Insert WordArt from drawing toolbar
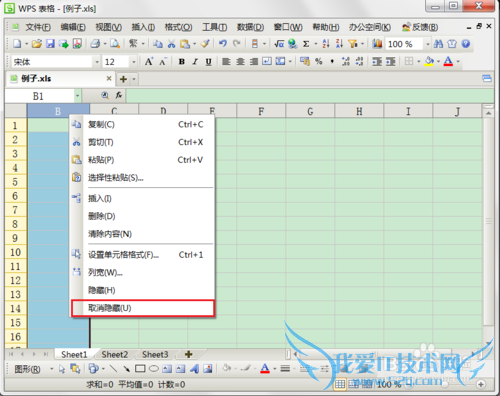The height and width of the screenshot is (396, 500). point(194,369)
